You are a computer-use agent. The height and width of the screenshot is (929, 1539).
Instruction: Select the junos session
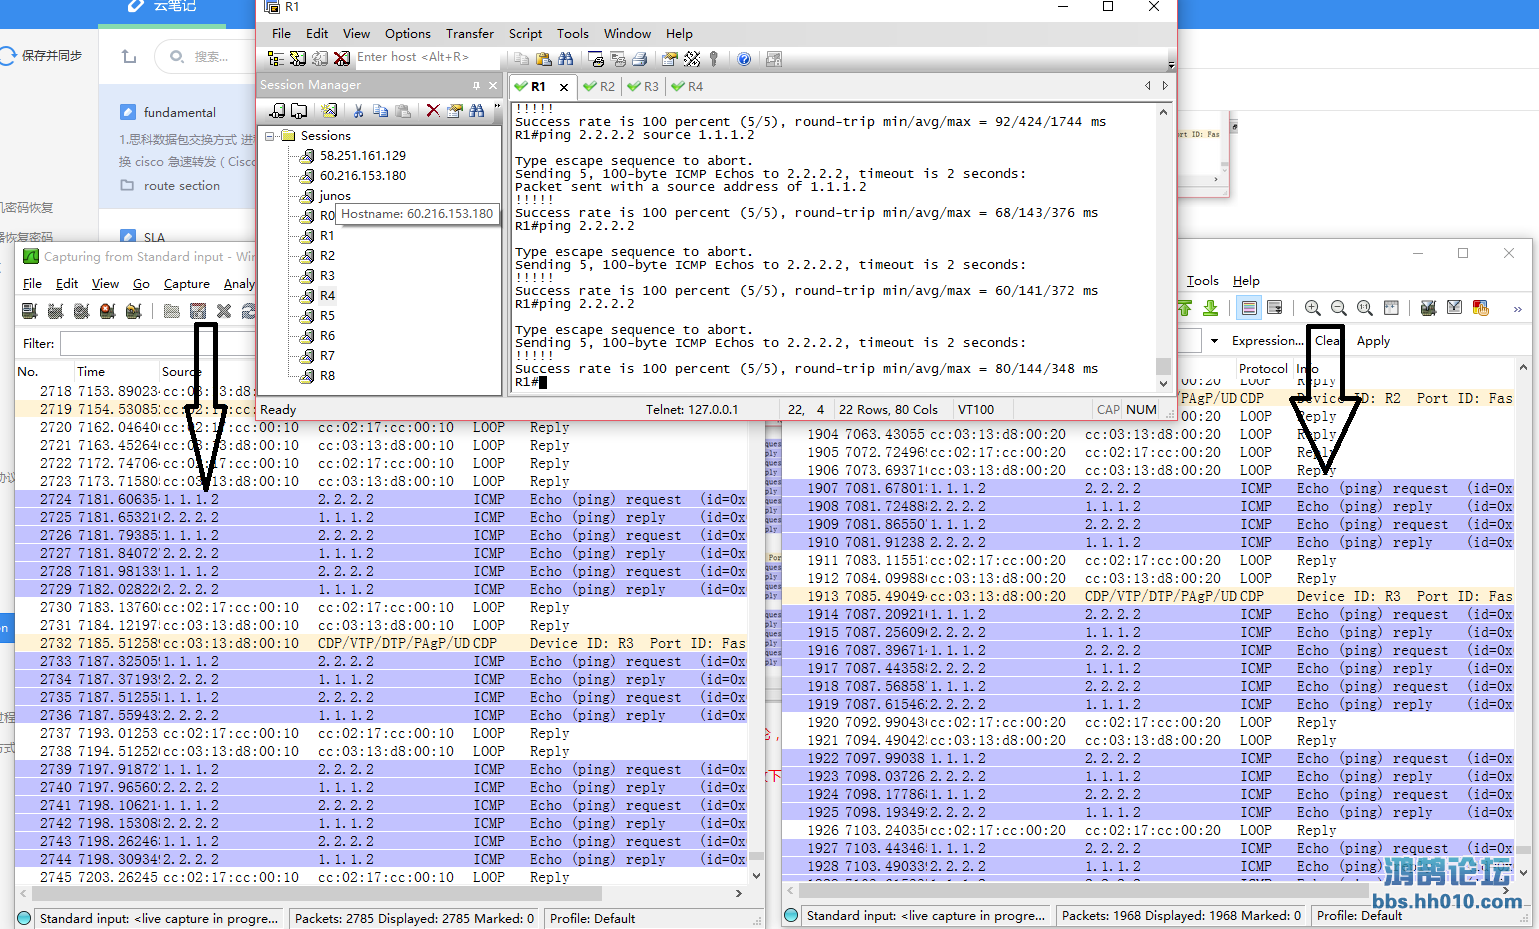pos(335,196)
